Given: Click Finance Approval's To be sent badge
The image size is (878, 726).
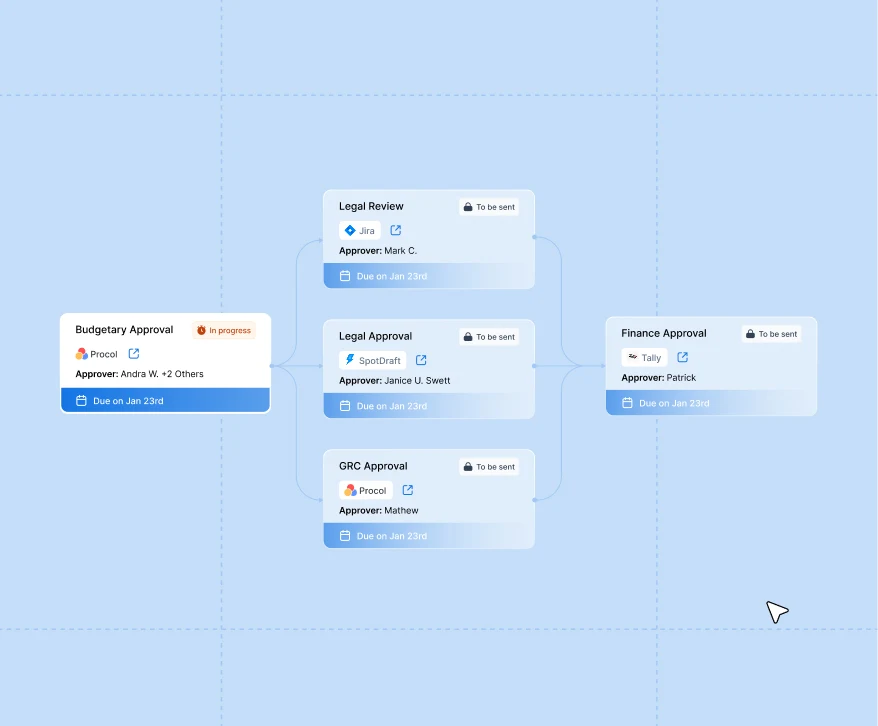Looking at the screenshot, I should 771,334.
